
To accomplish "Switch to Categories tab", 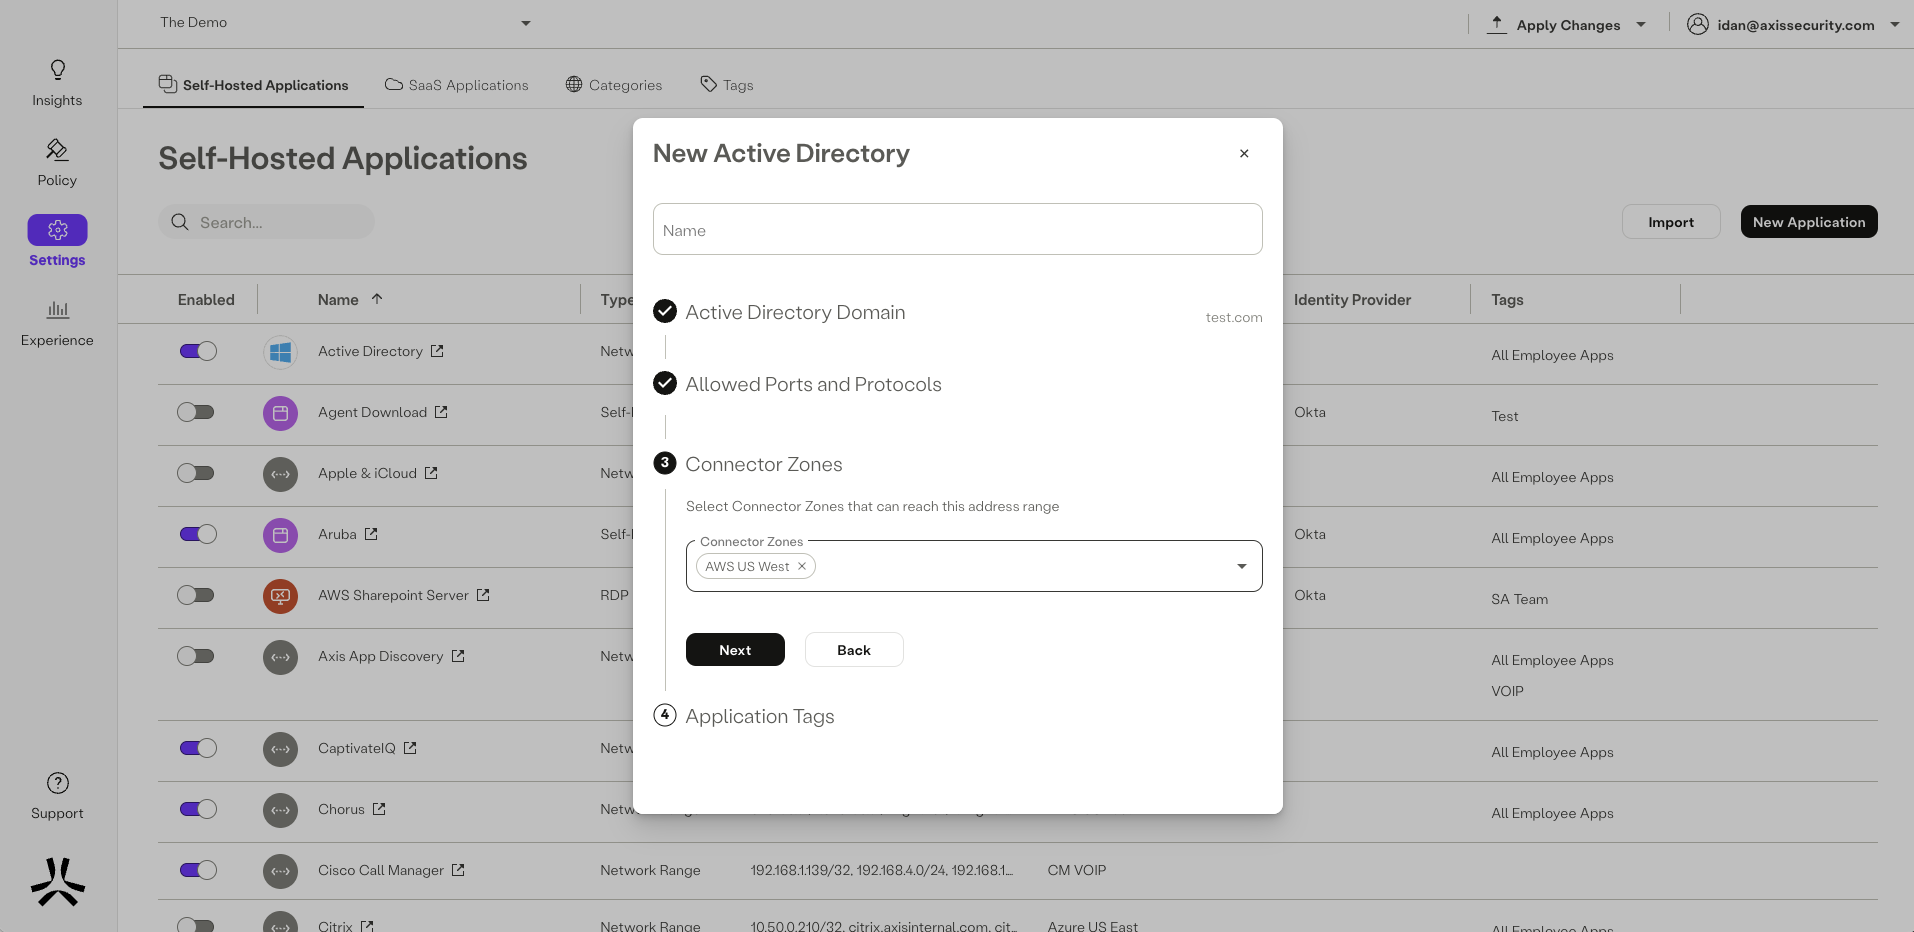I will (x=614, y=85).
